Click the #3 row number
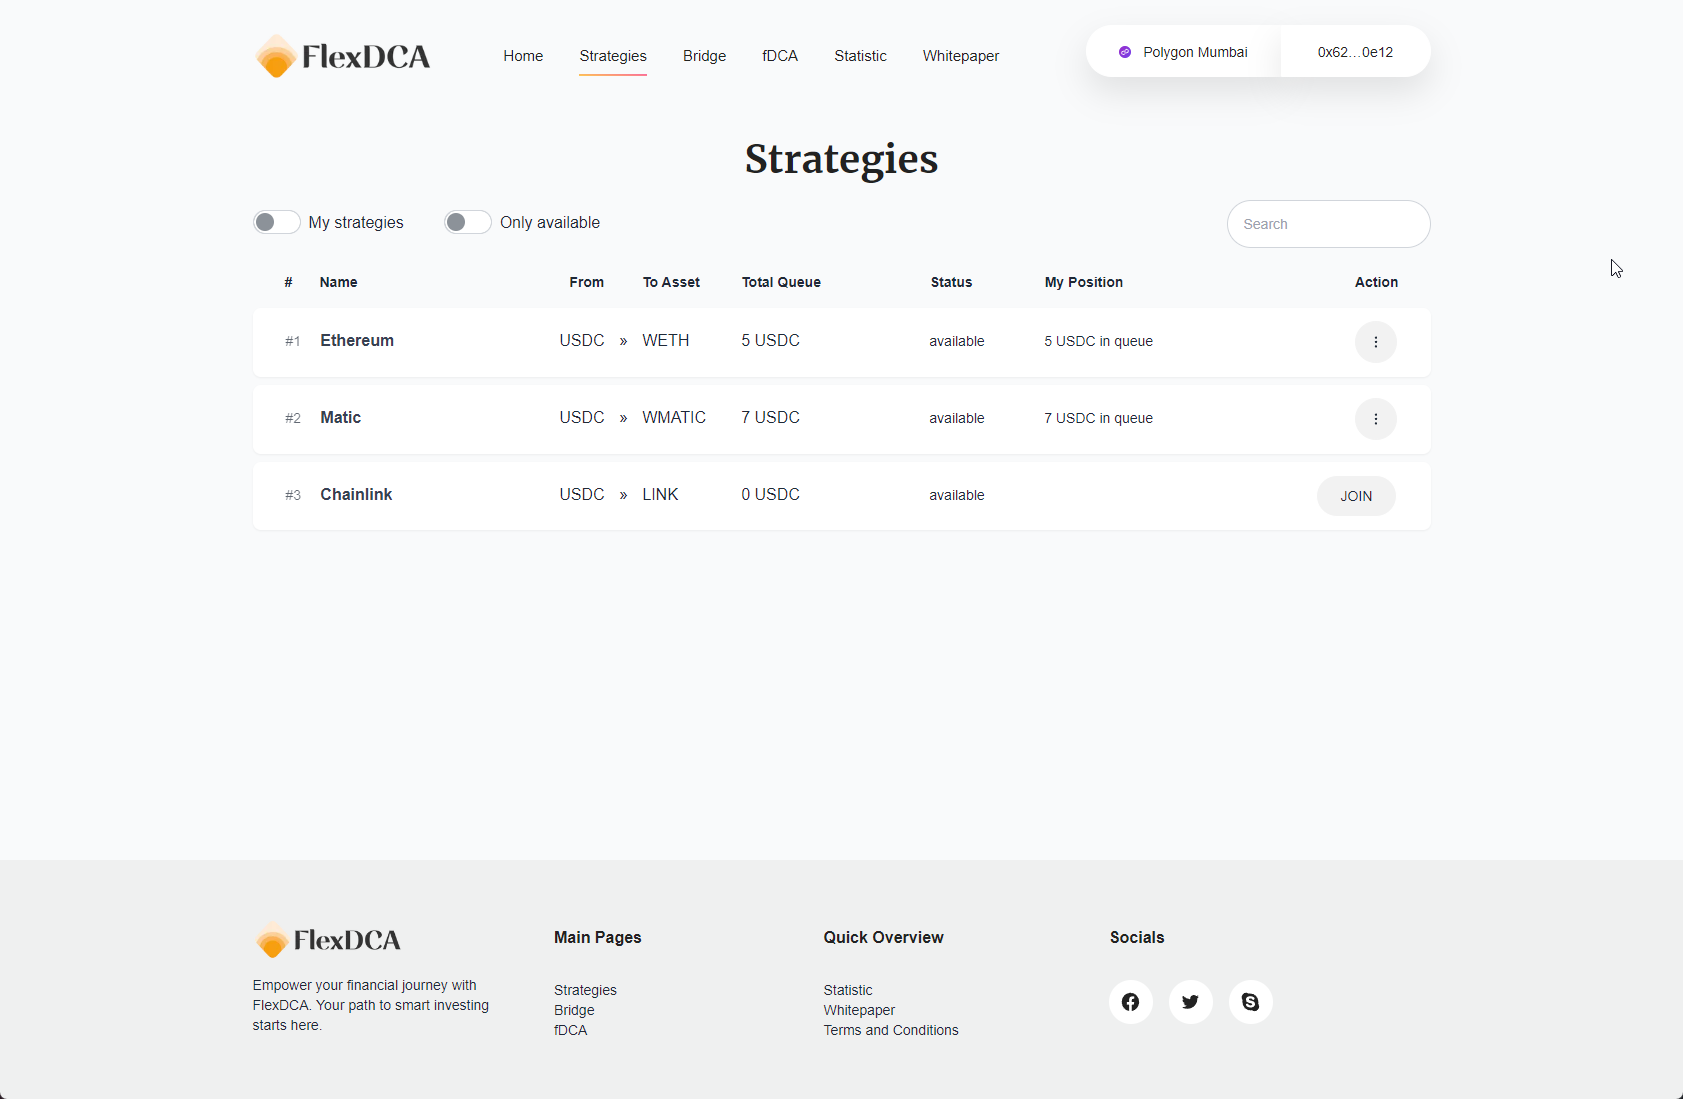This screenshot has height=1099, width=1683. (x=292, y=495)
